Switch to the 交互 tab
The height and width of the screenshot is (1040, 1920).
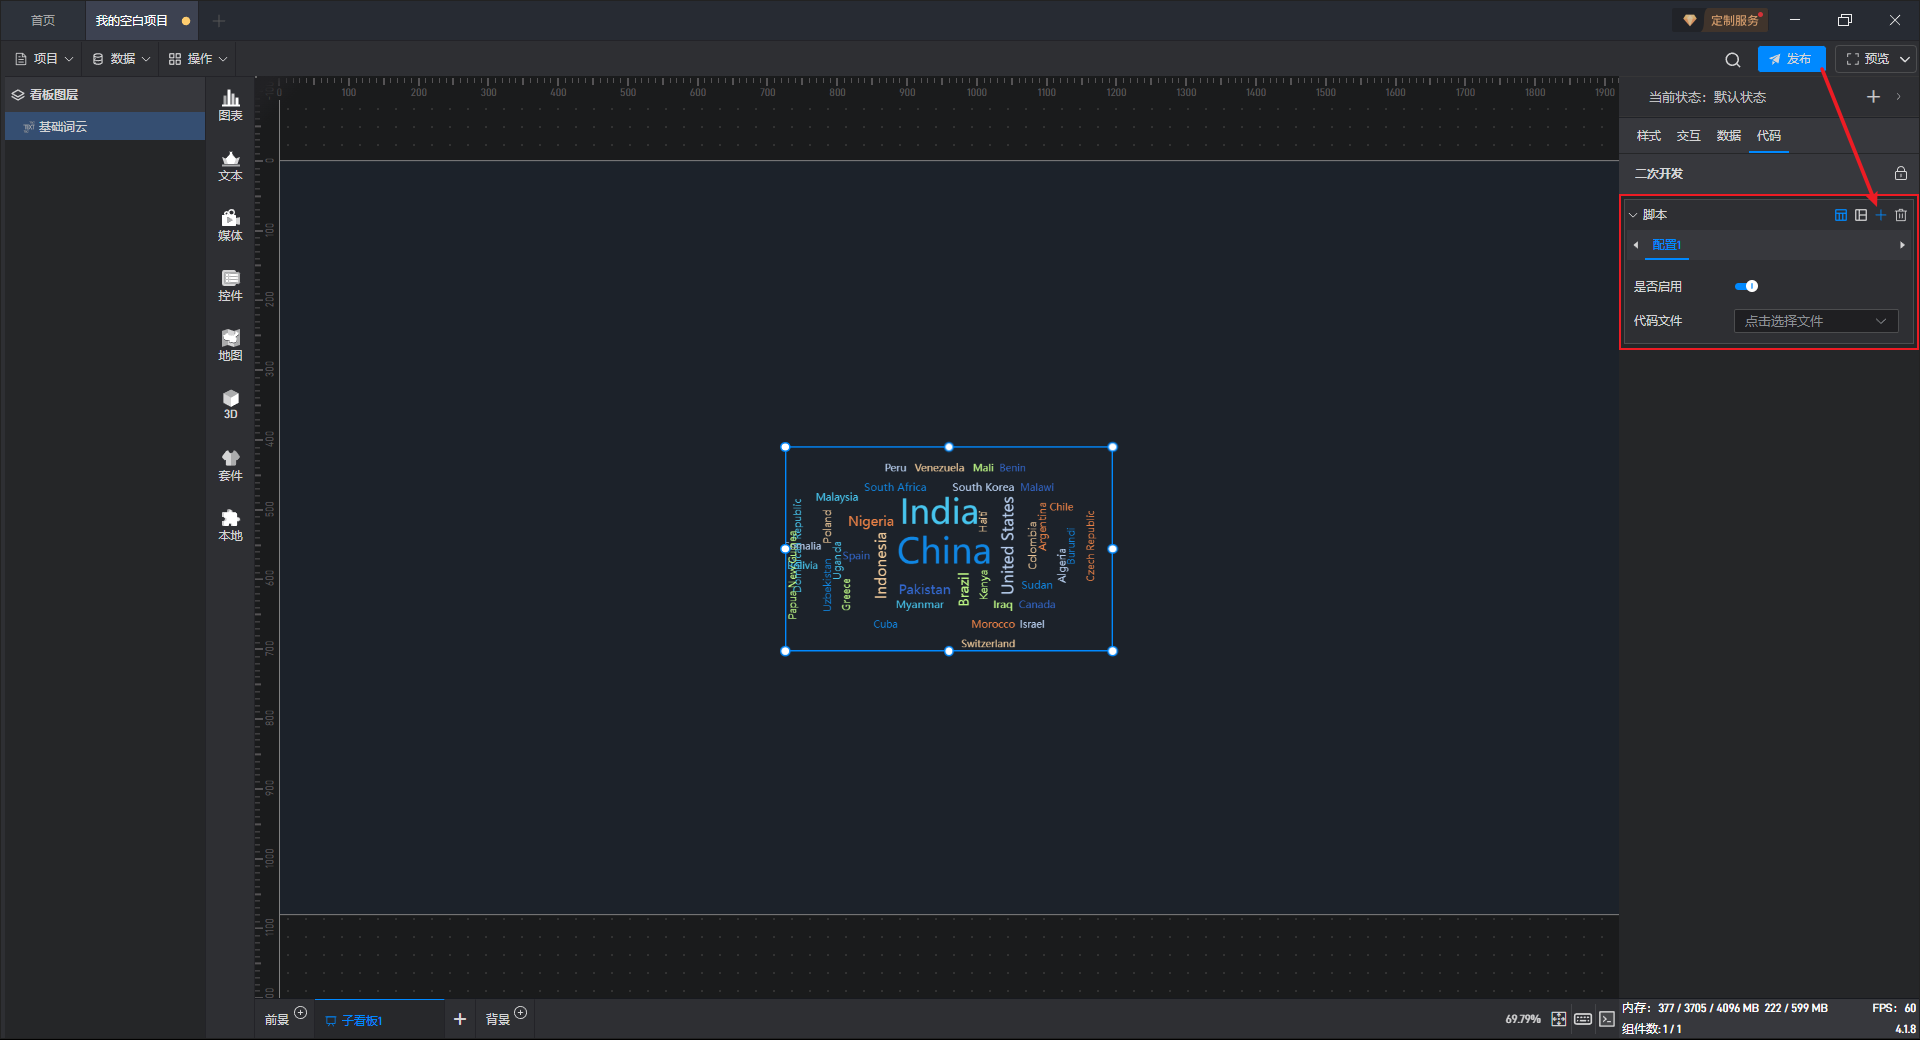pos(1688,136)
